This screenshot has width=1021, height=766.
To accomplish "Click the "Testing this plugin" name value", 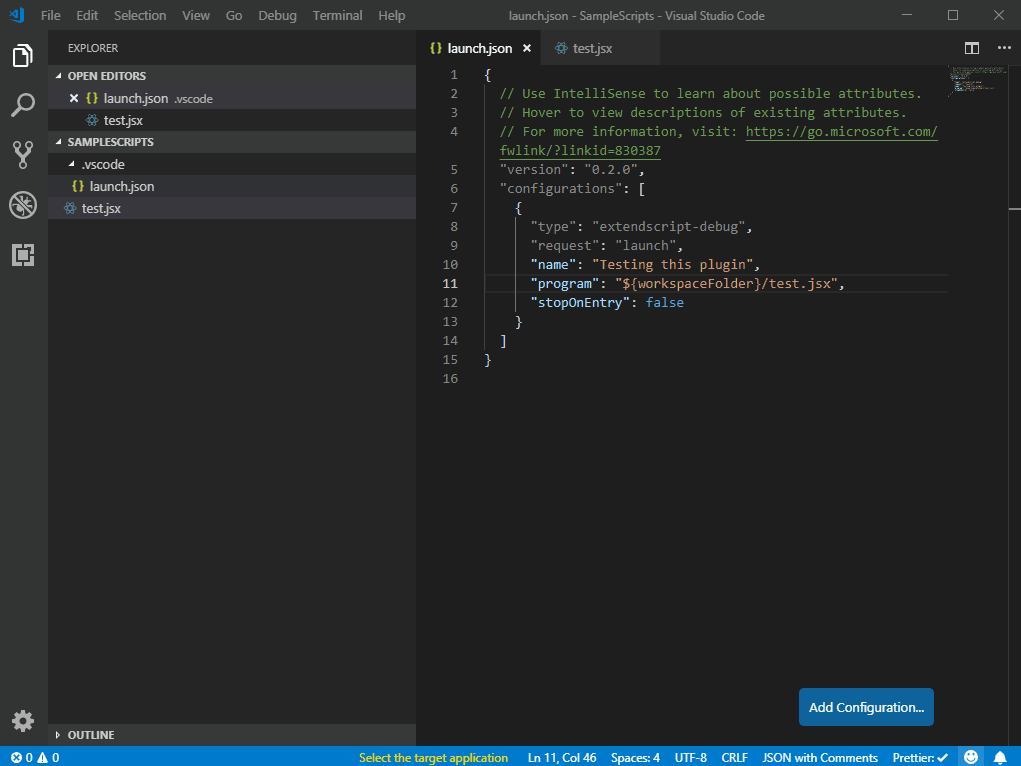I will 672,264.
